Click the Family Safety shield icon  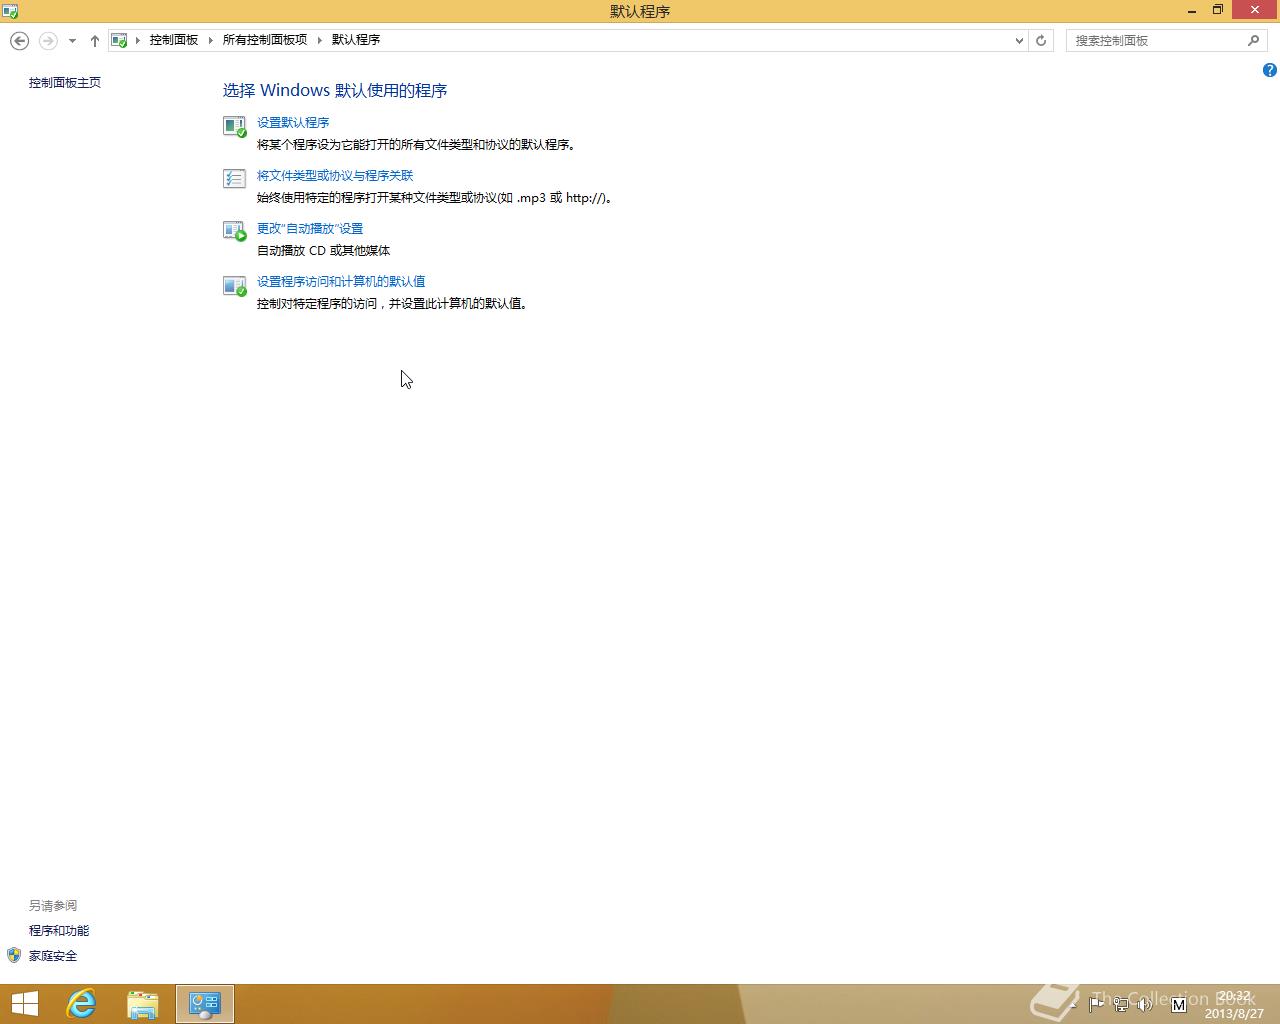click(14, 955)
